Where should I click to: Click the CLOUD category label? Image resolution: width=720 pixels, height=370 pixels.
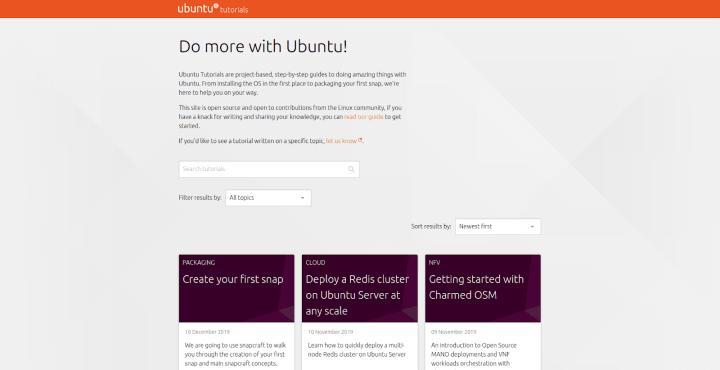[x=315, y=263]
